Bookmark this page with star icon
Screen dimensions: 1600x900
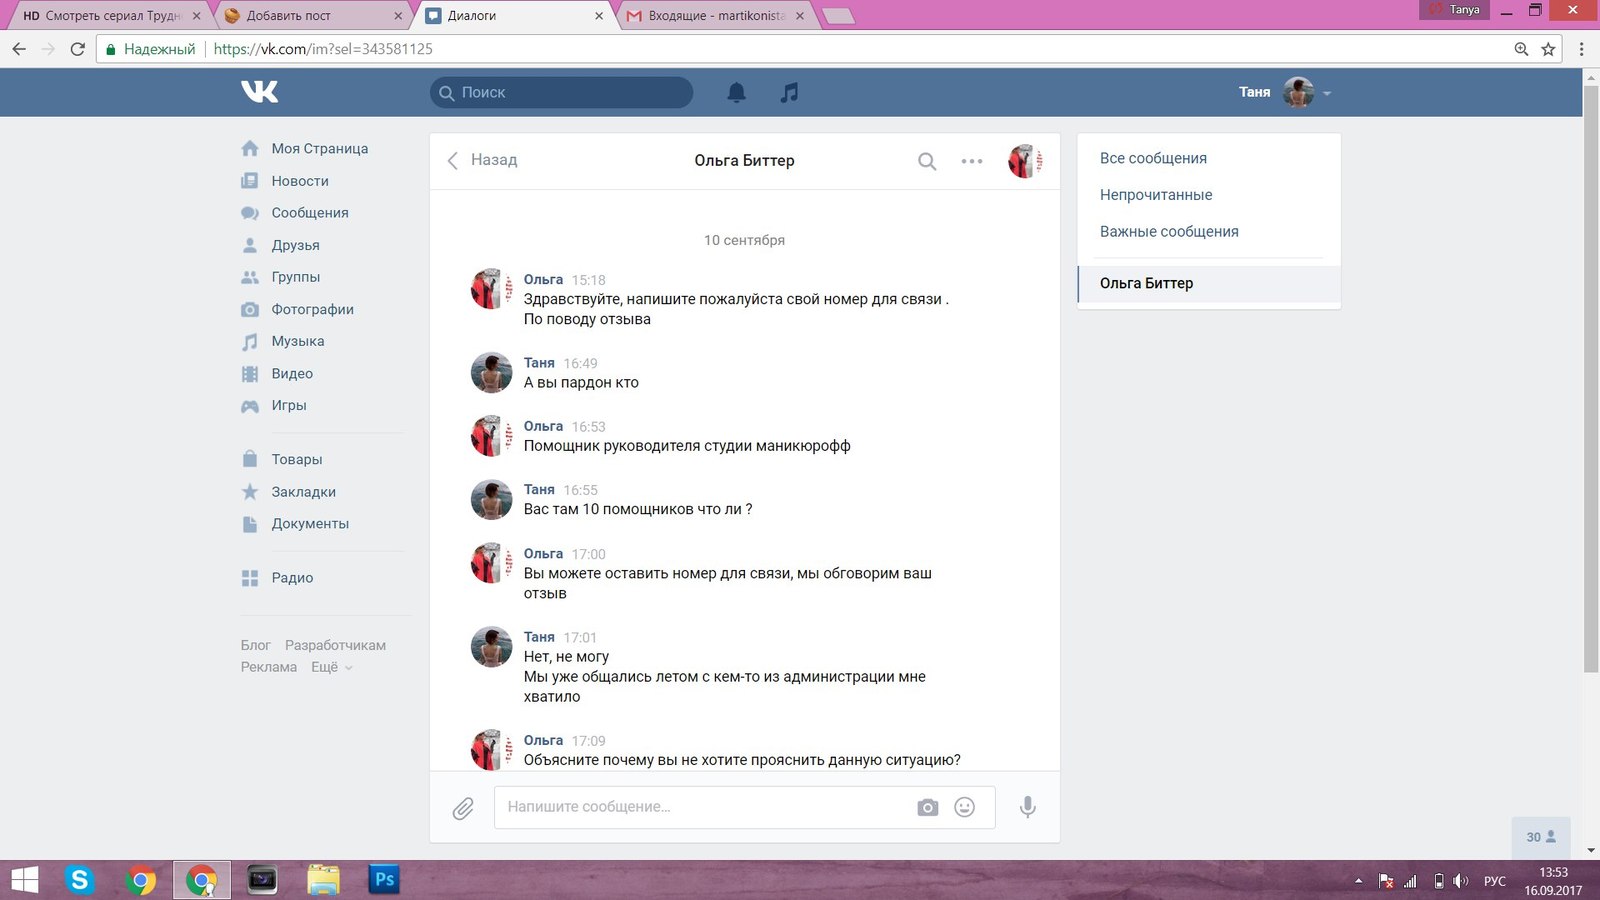point(1548,49)
